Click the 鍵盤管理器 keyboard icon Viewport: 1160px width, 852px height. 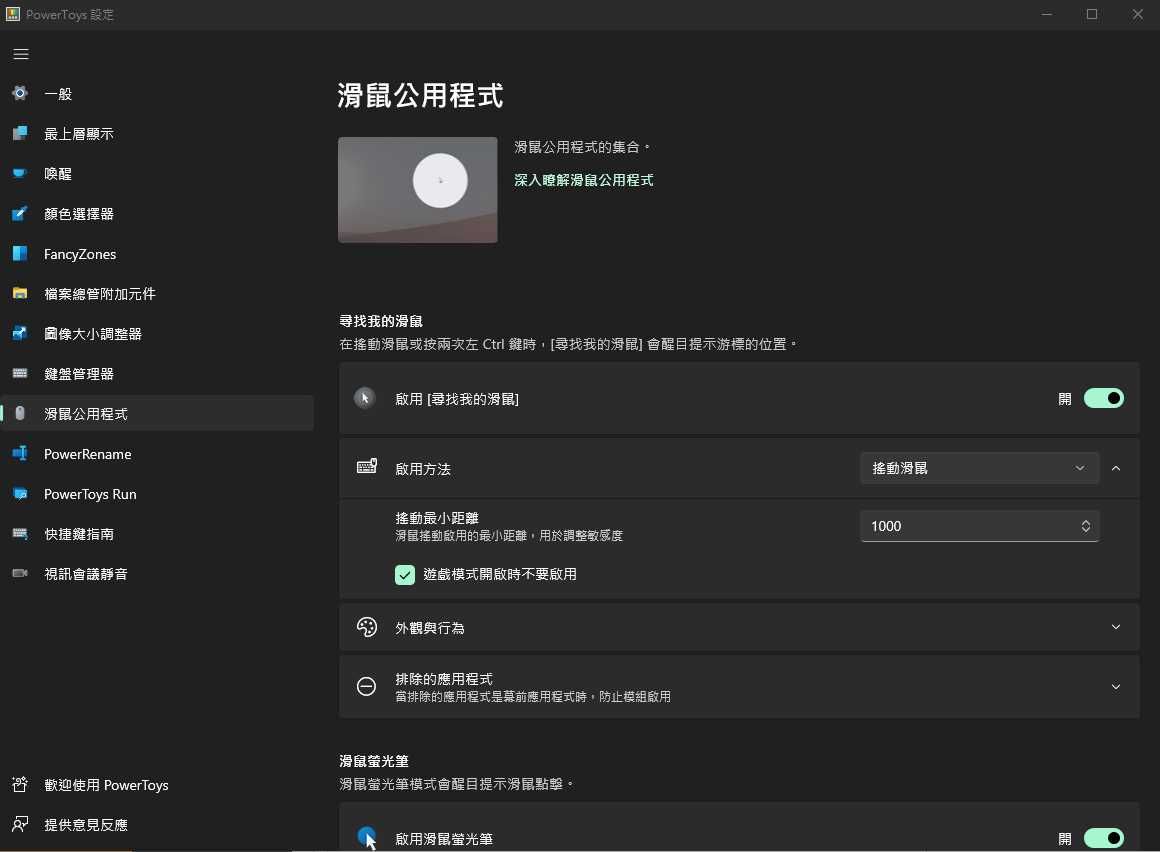coord(20,373)
